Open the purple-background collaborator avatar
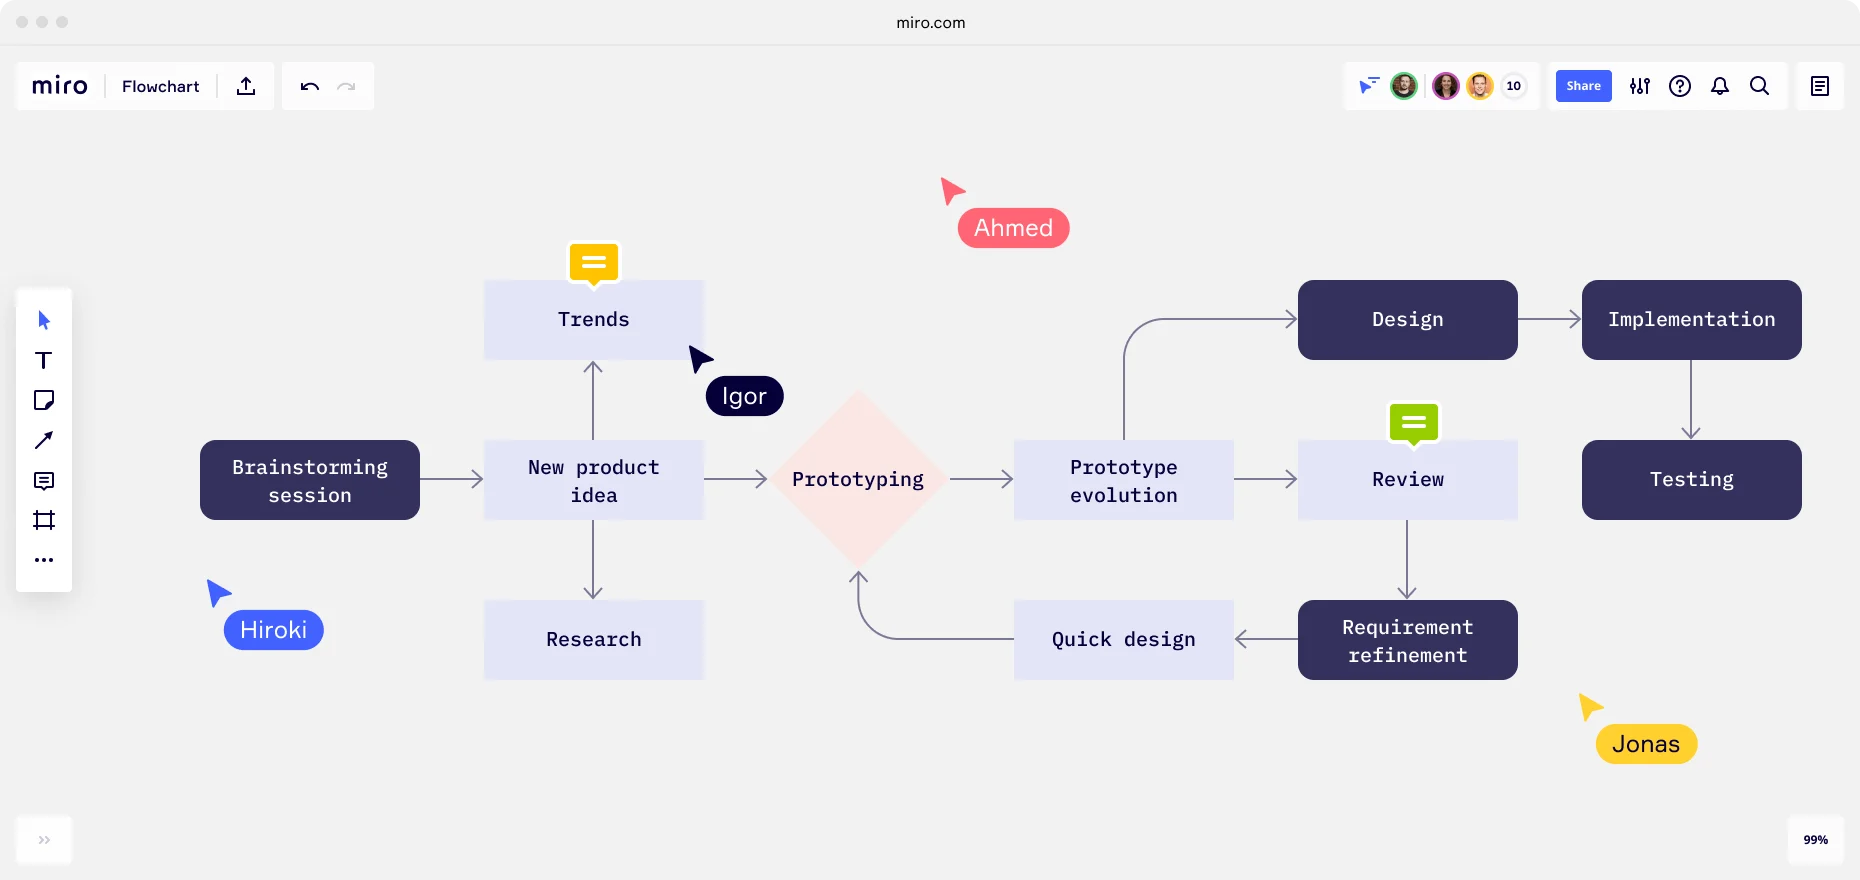The image size is (1860, 880). coord(1445,86)
